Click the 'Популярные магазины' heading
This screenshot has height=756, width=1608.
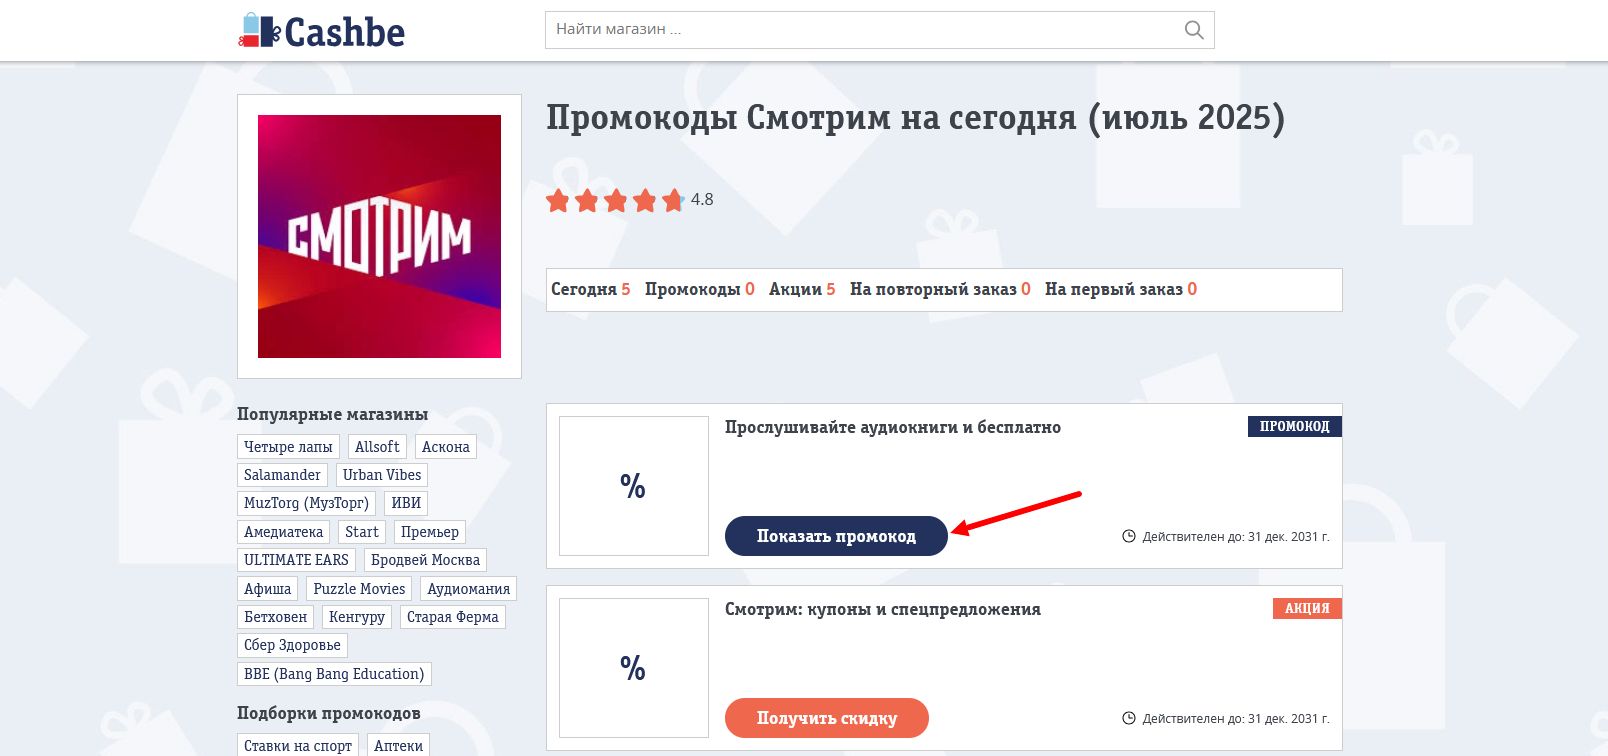333,414
